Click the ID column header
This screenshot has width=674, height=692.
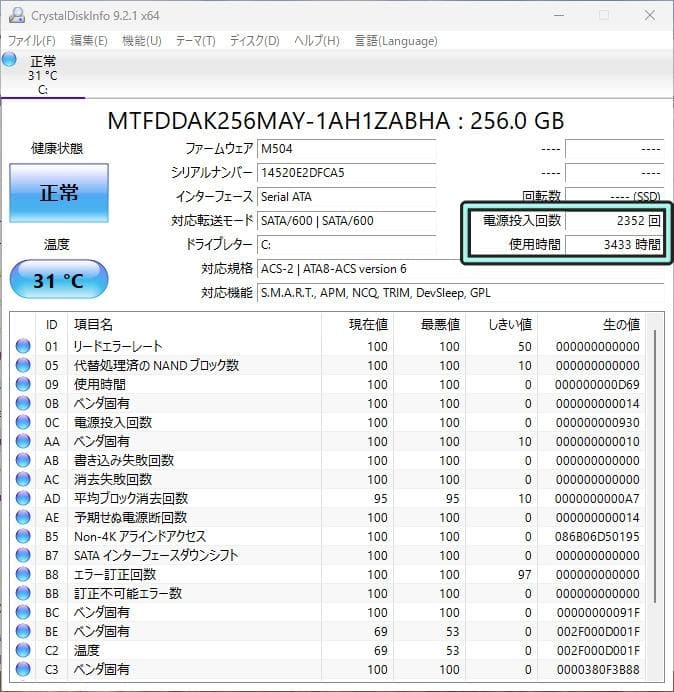pos(52,325)
